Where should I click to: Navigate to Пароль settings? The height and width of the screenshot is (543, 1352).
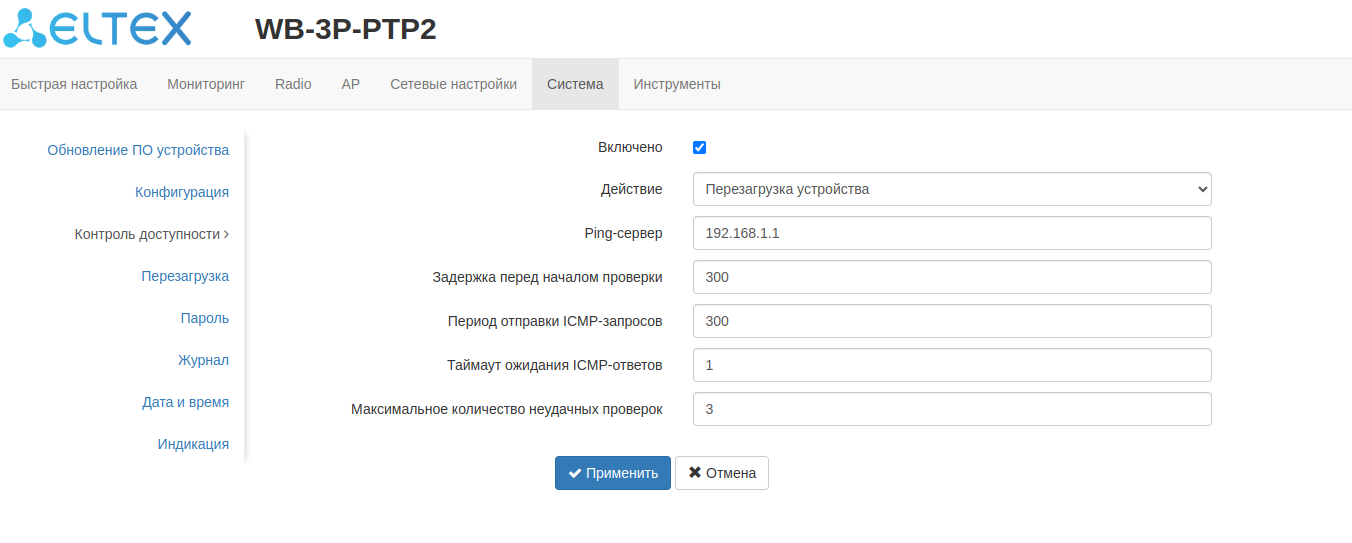(x=205, y=318)
